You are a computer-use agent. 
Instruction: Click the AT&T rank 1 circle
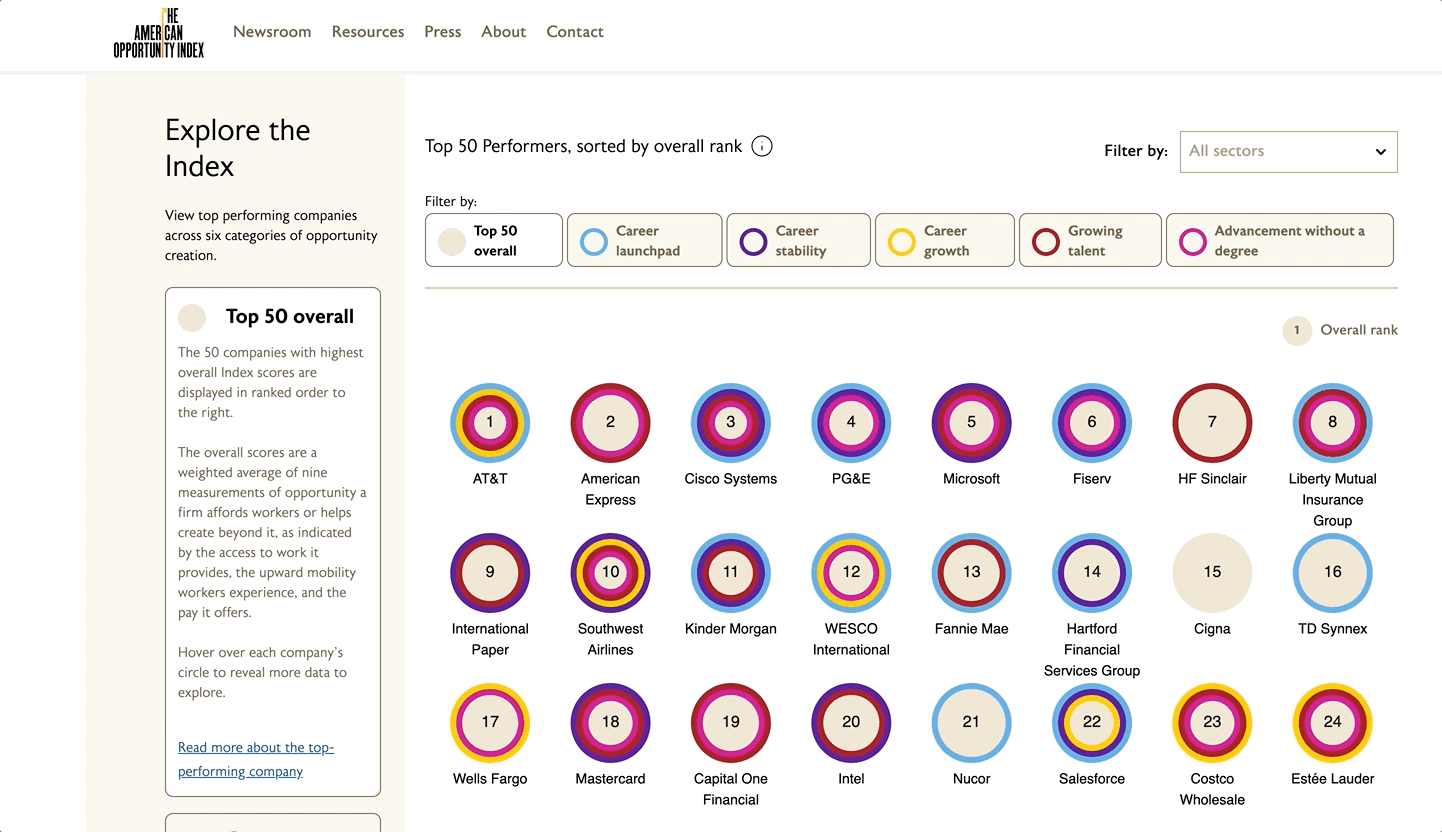pyautogui.click(x=490, y=422)
